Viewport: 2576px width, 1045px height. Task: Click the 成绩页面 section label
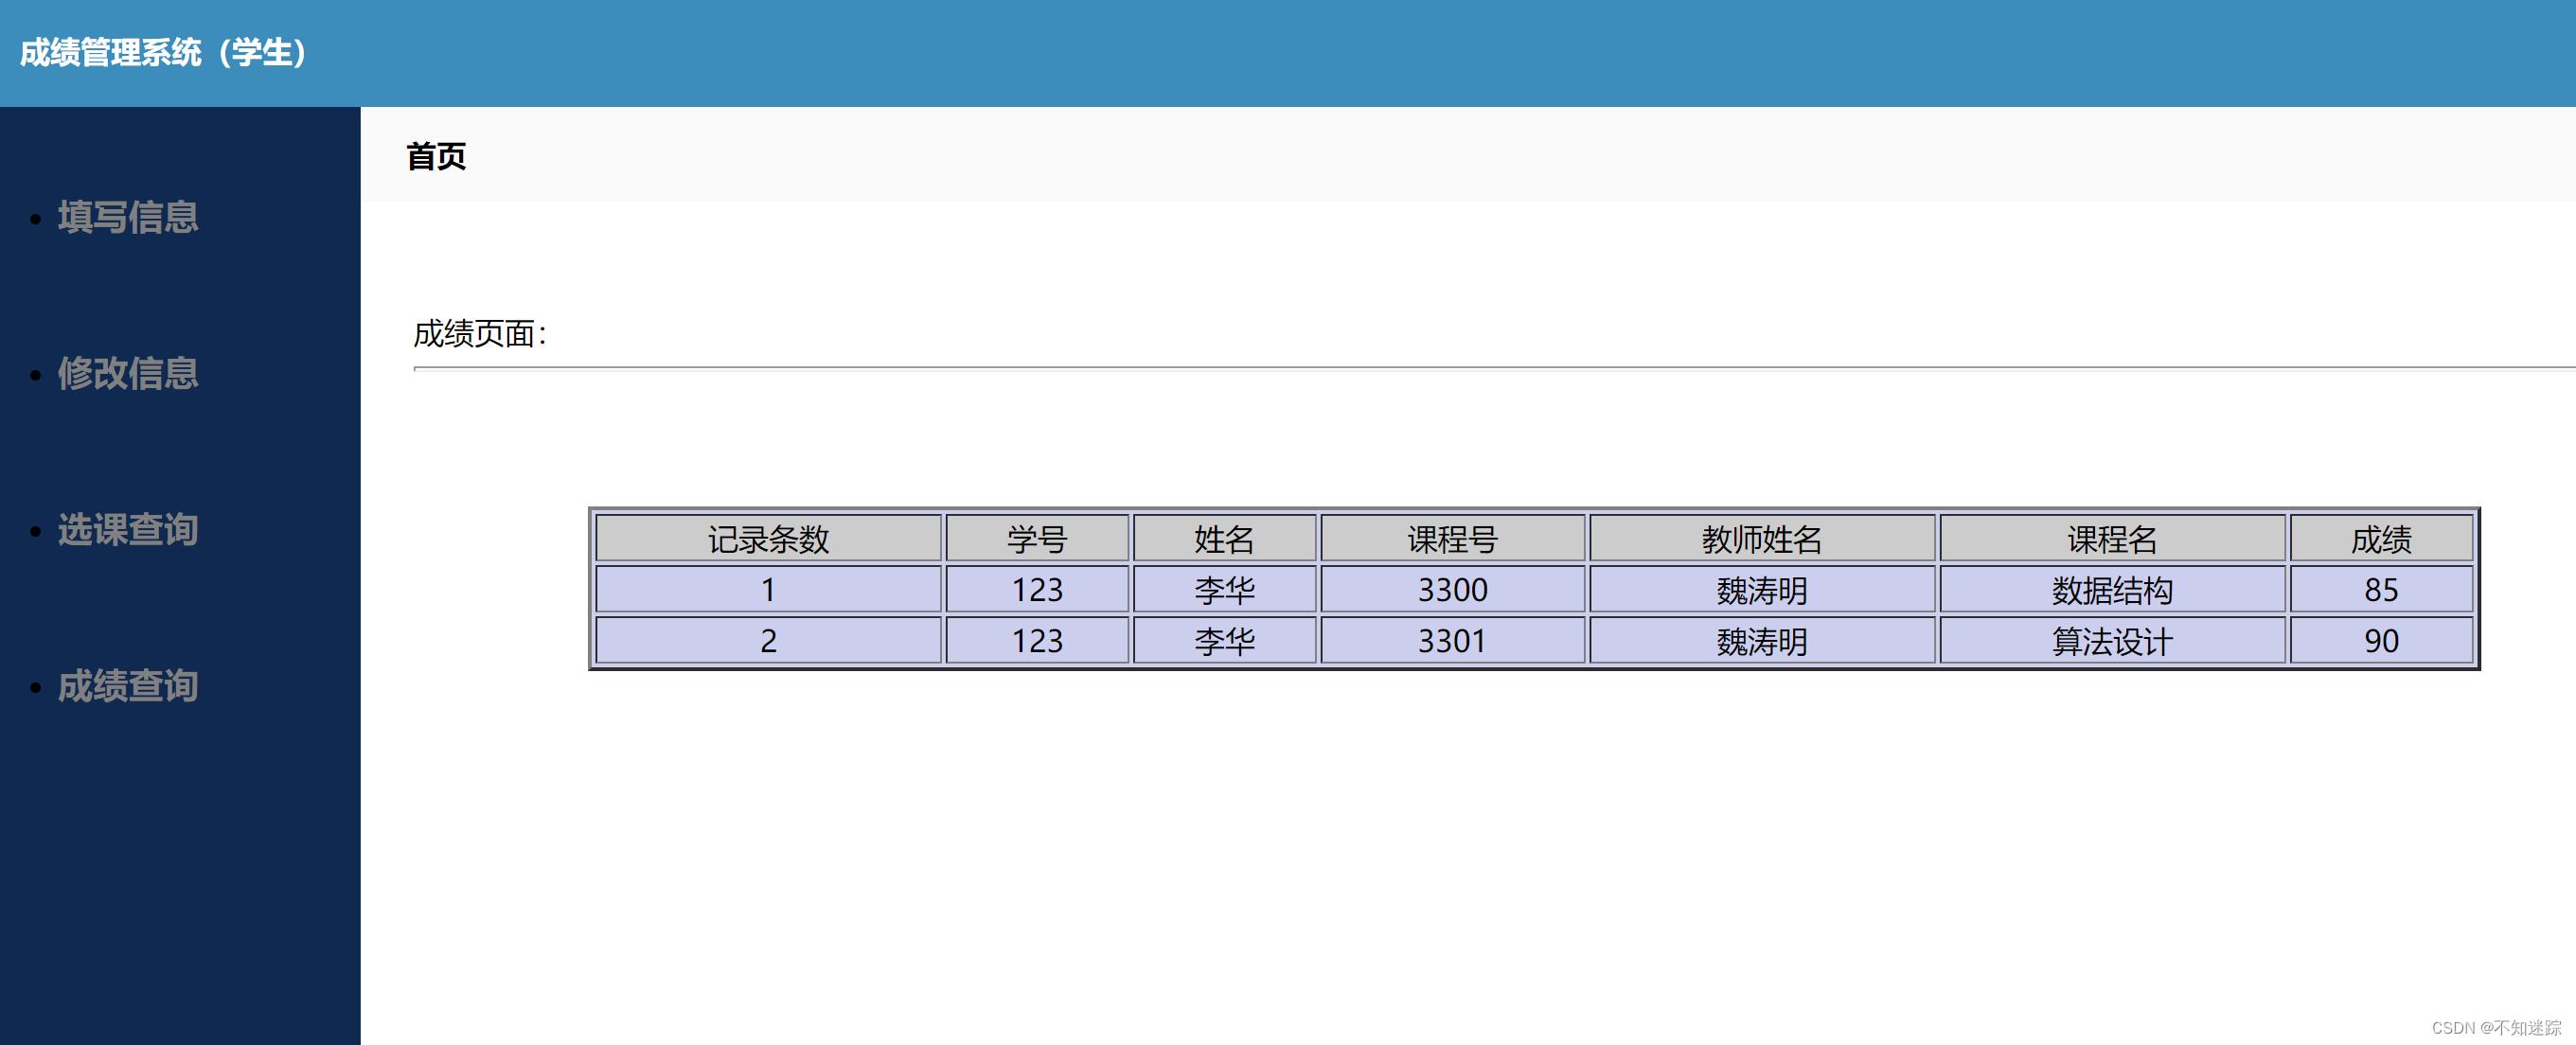480,334
